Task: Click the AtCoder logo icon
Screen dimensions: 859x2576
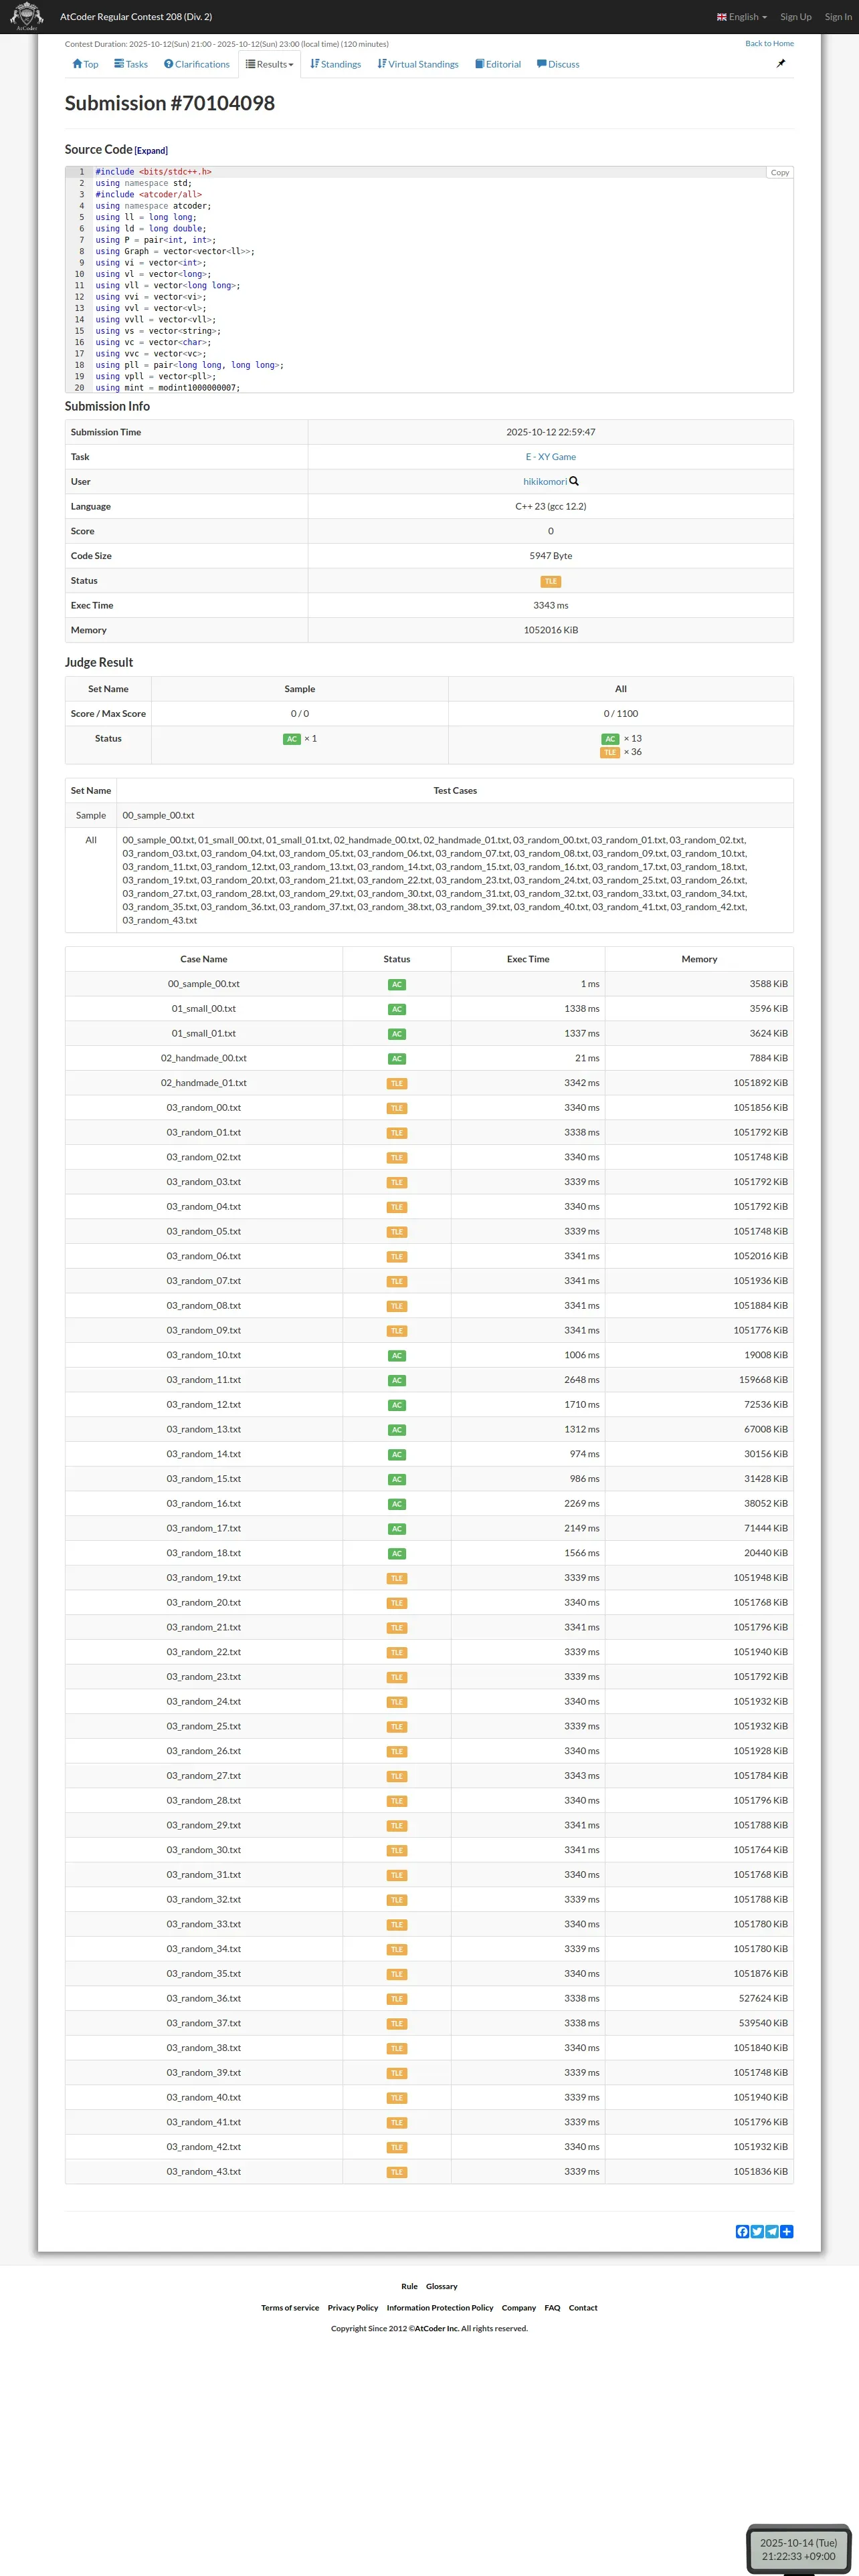Action: [27, 16]
